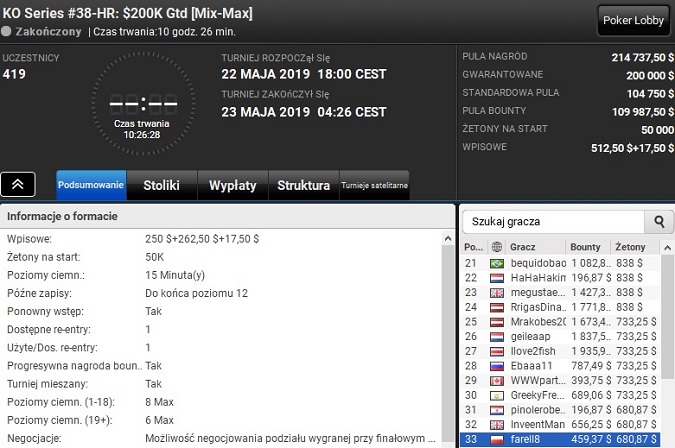Click the format info scroll up arrow
Image resolution: width=675 pixels, height=448 pixels.
pos(448,238)
